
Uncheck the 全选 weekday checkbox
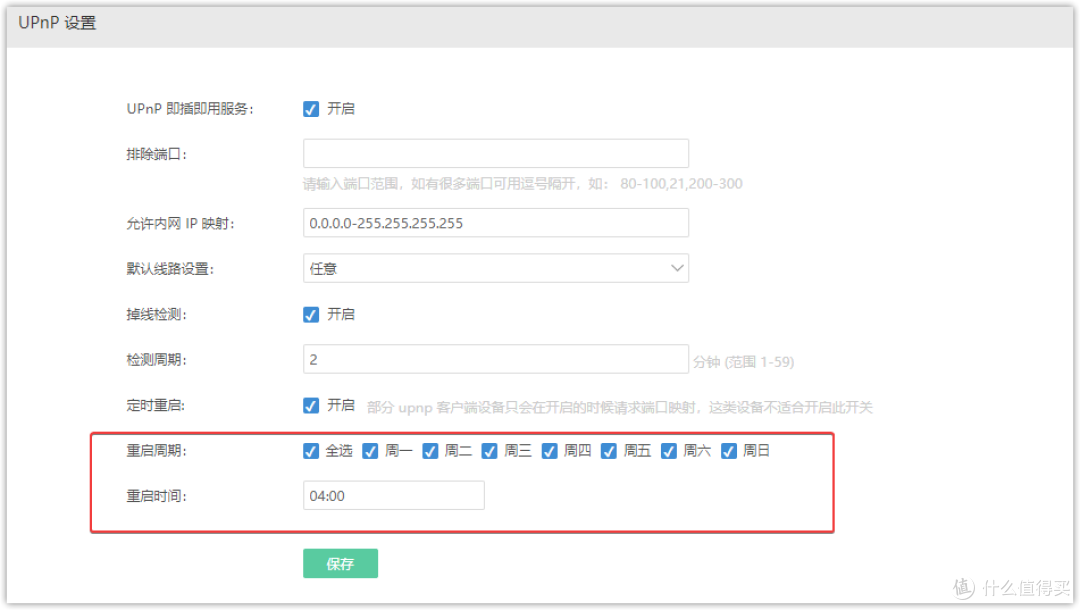coord(311,451)
